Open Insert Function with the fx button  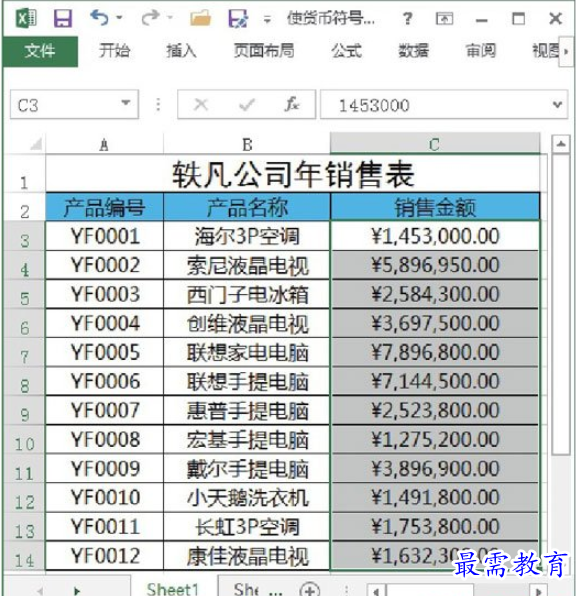click(292, 104)
